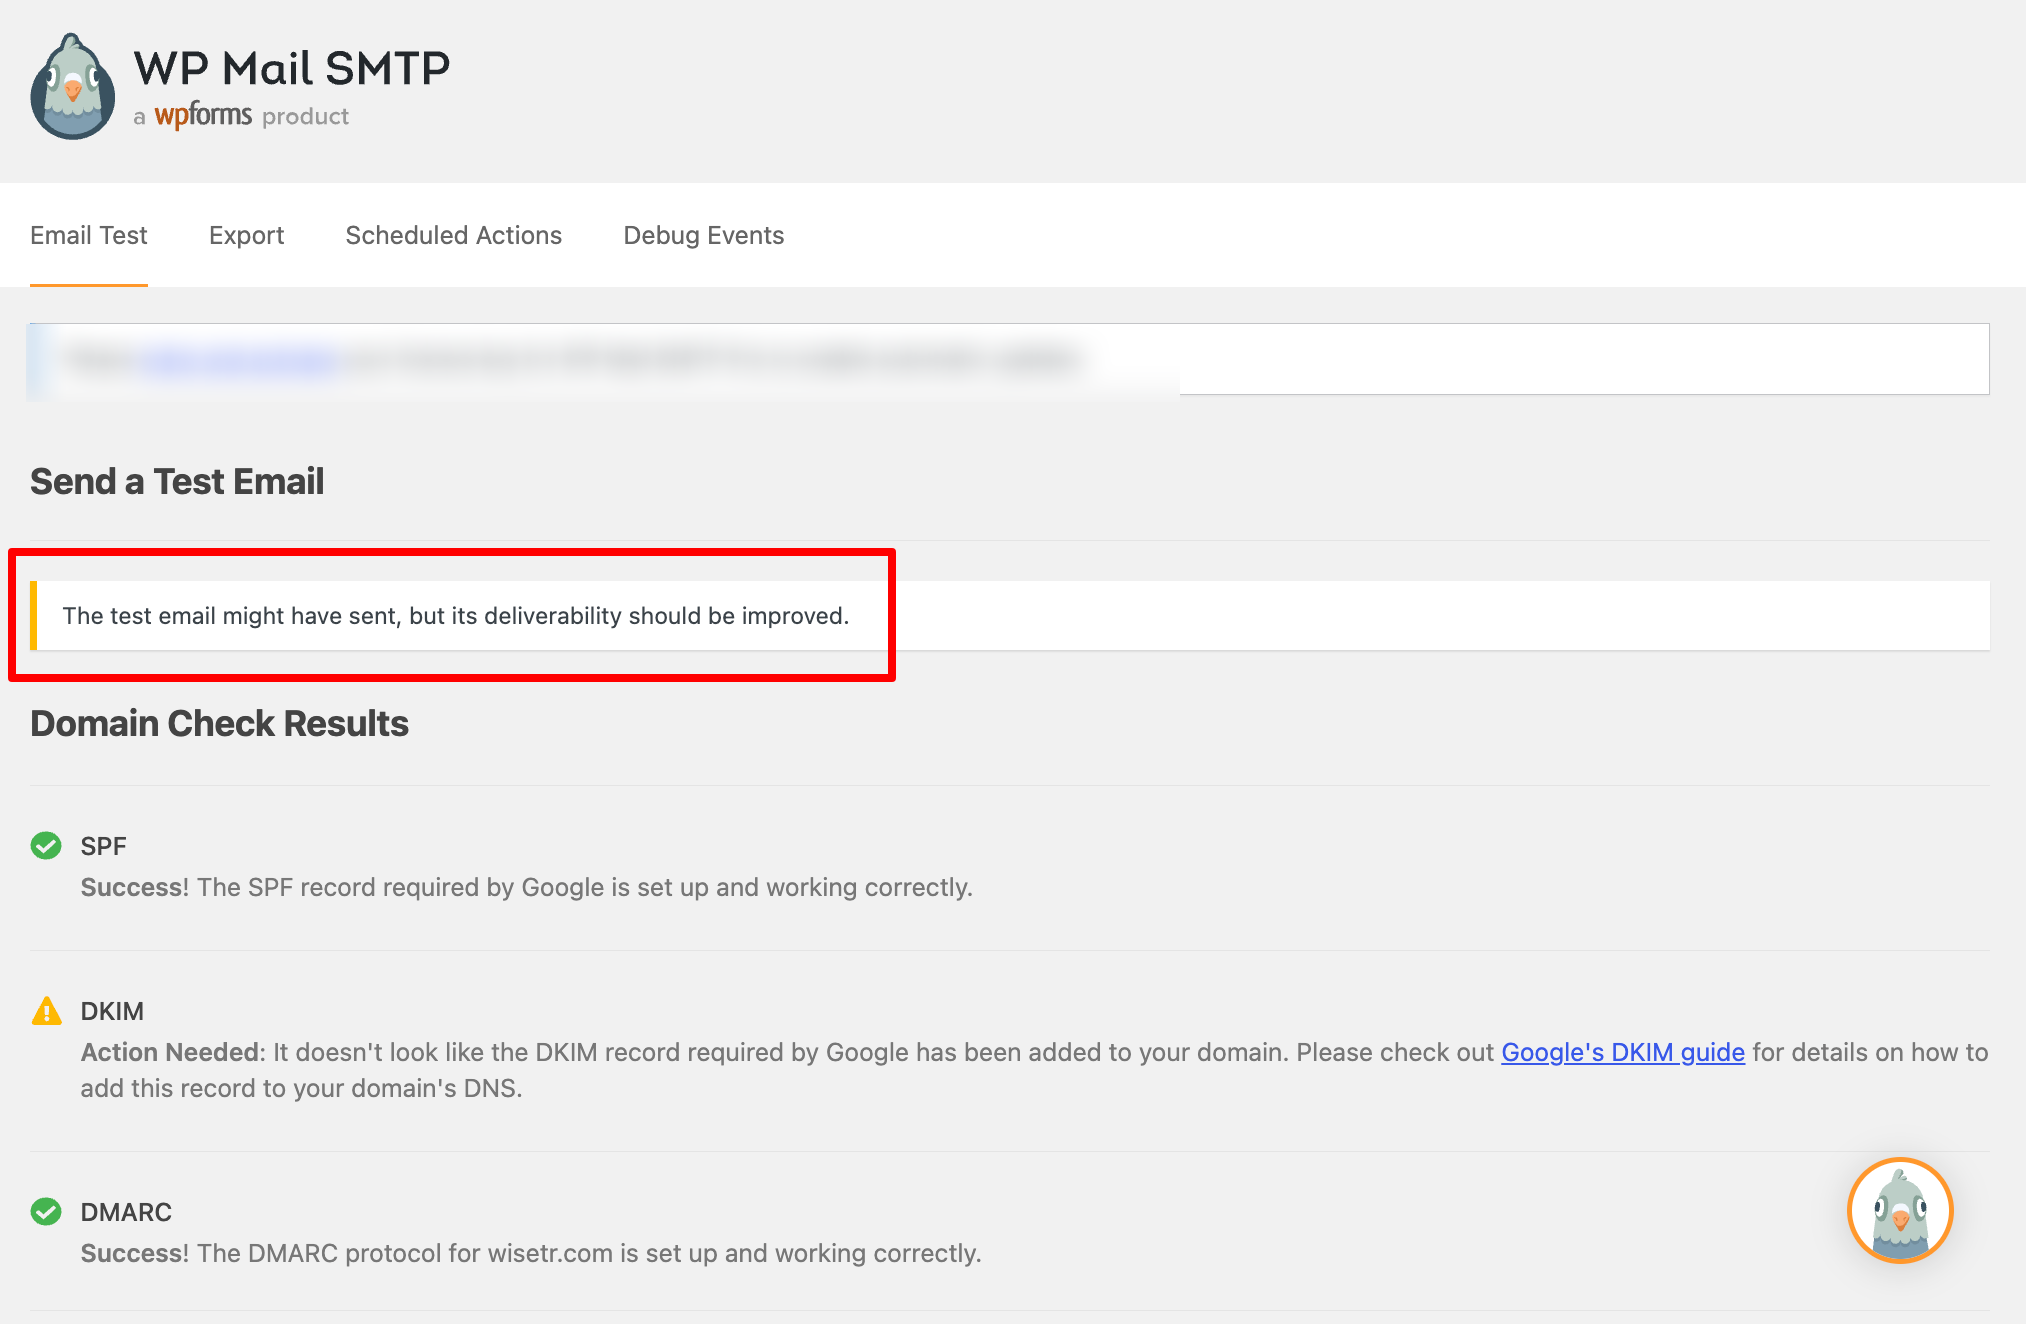Click the deliverability should be improved notice
Image resolution: width=2026 pixels, height=1324 pixels.
pos(1010,616)
